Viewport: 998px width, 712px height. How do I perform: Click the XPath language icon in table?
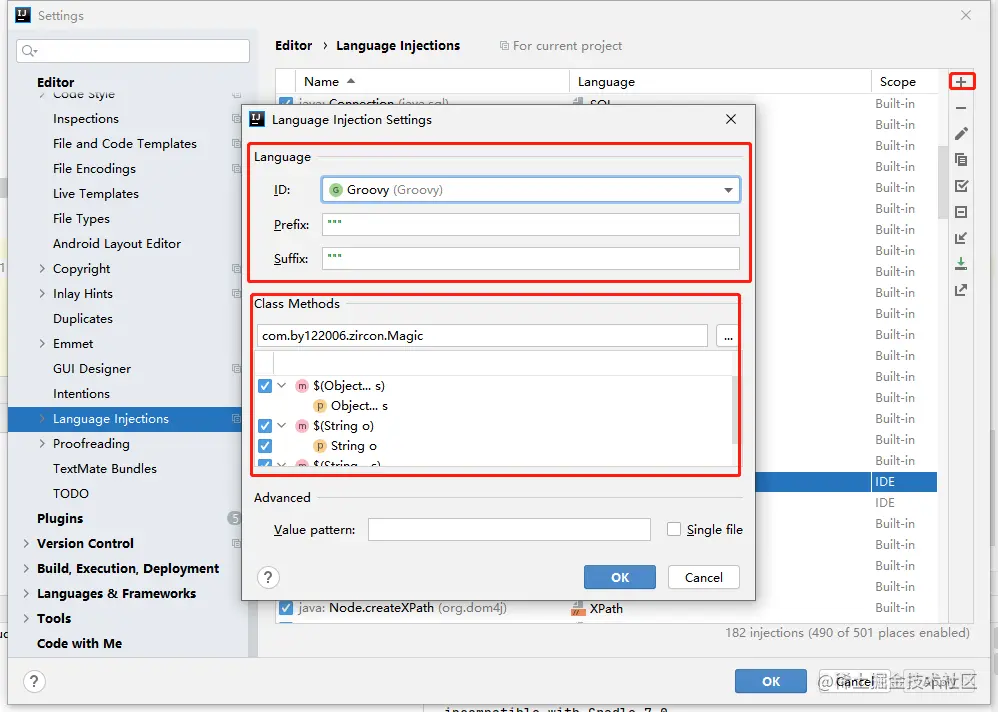pos(578,608)
